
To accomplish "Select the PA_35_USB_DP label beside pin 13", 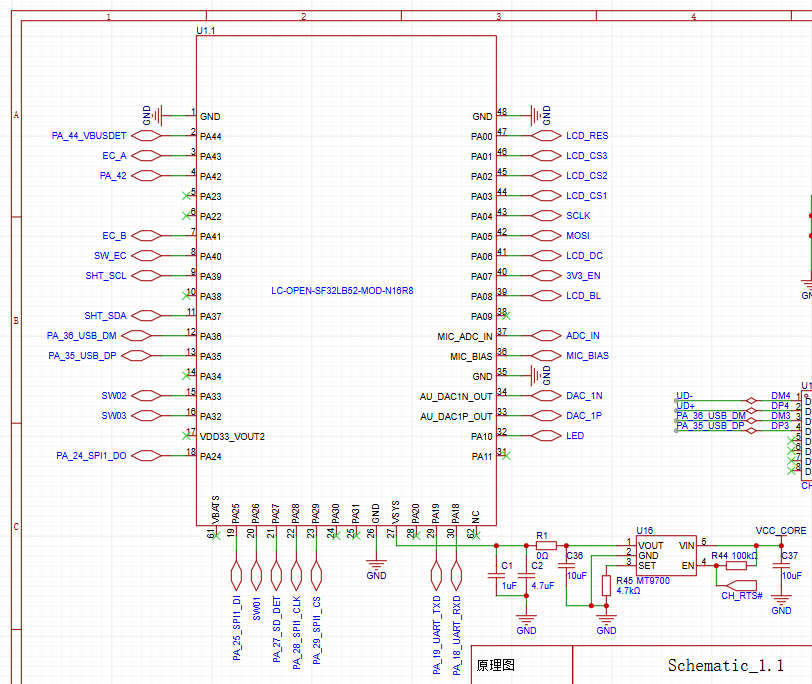I will click(82, 355).
